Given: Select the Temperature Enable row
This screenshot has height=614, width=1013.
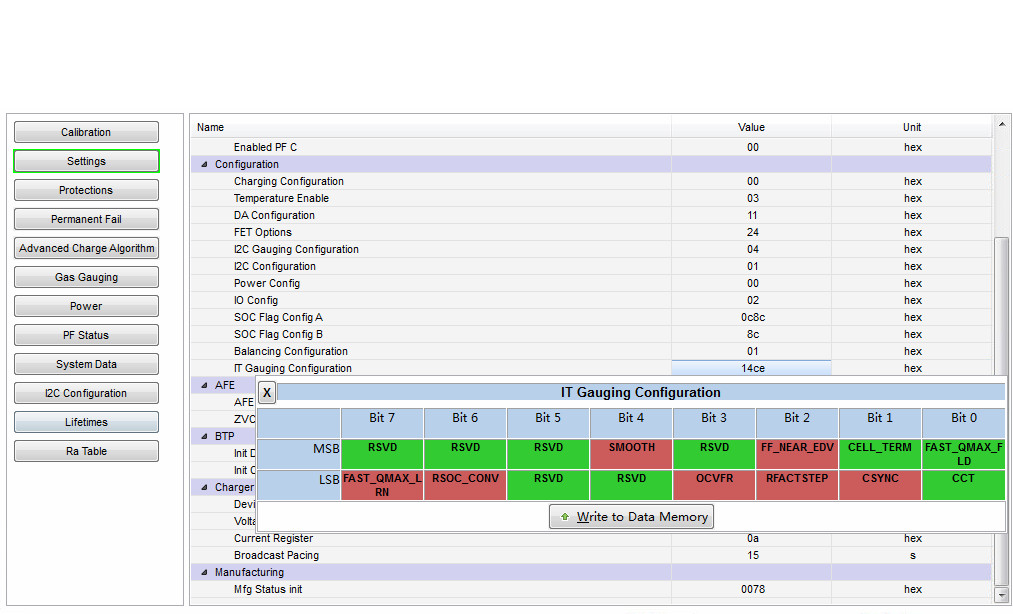Looking at the screenshot, I should point(591,198).
